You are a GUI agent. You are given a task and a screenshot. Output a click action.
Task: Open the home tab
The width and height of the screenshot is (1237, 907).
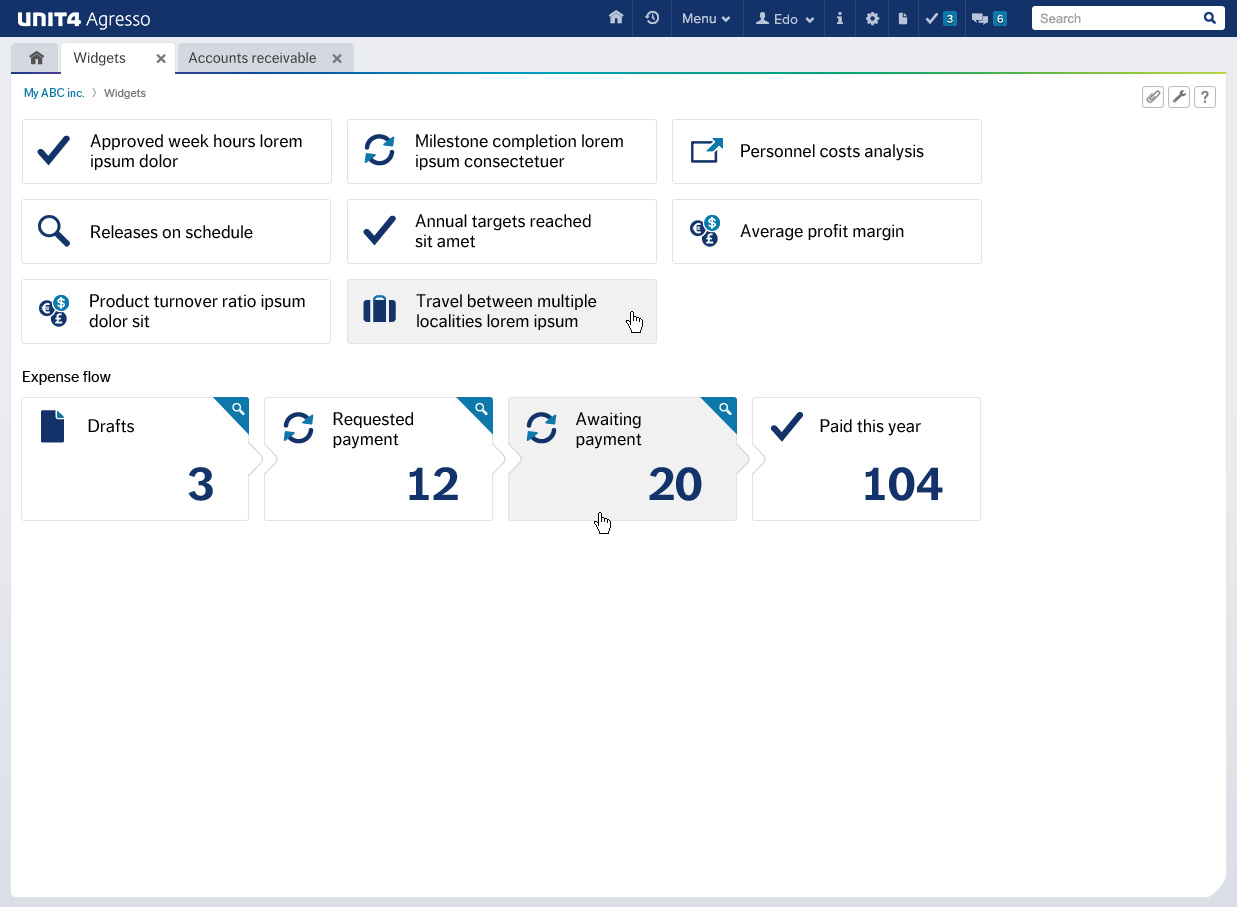pyautogui.click(x=36, y=58)
